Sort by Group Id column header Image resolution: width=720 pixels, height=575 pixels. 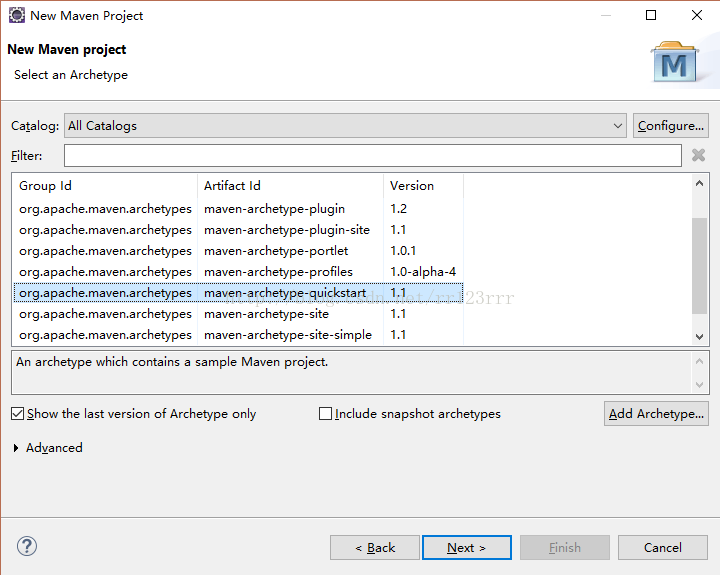point(105,186)
